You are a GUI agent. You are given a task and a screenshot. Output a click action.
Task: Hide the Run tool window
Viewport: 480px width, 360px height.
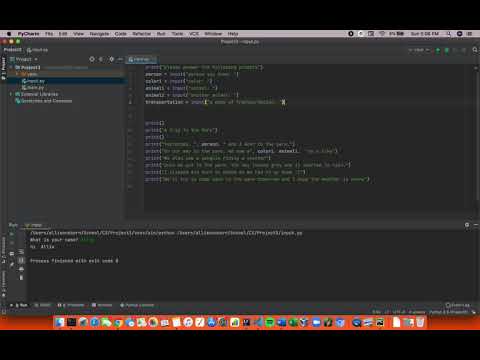(476, 225)
